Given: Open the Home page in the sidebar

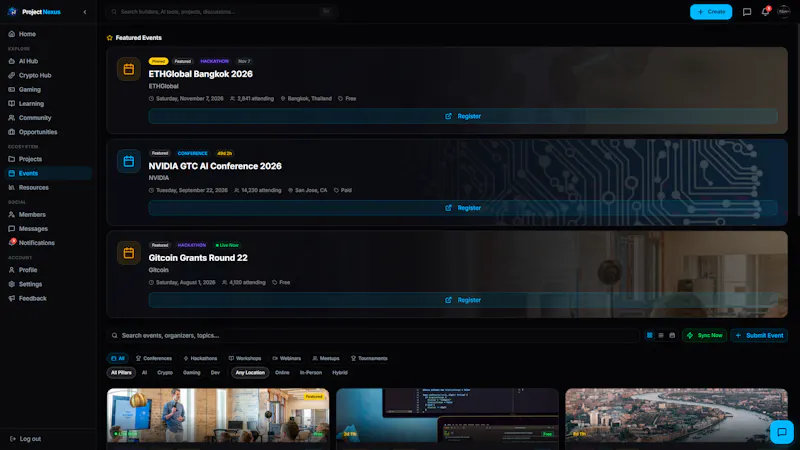Looking at the screenshot, I should point(48,34).
